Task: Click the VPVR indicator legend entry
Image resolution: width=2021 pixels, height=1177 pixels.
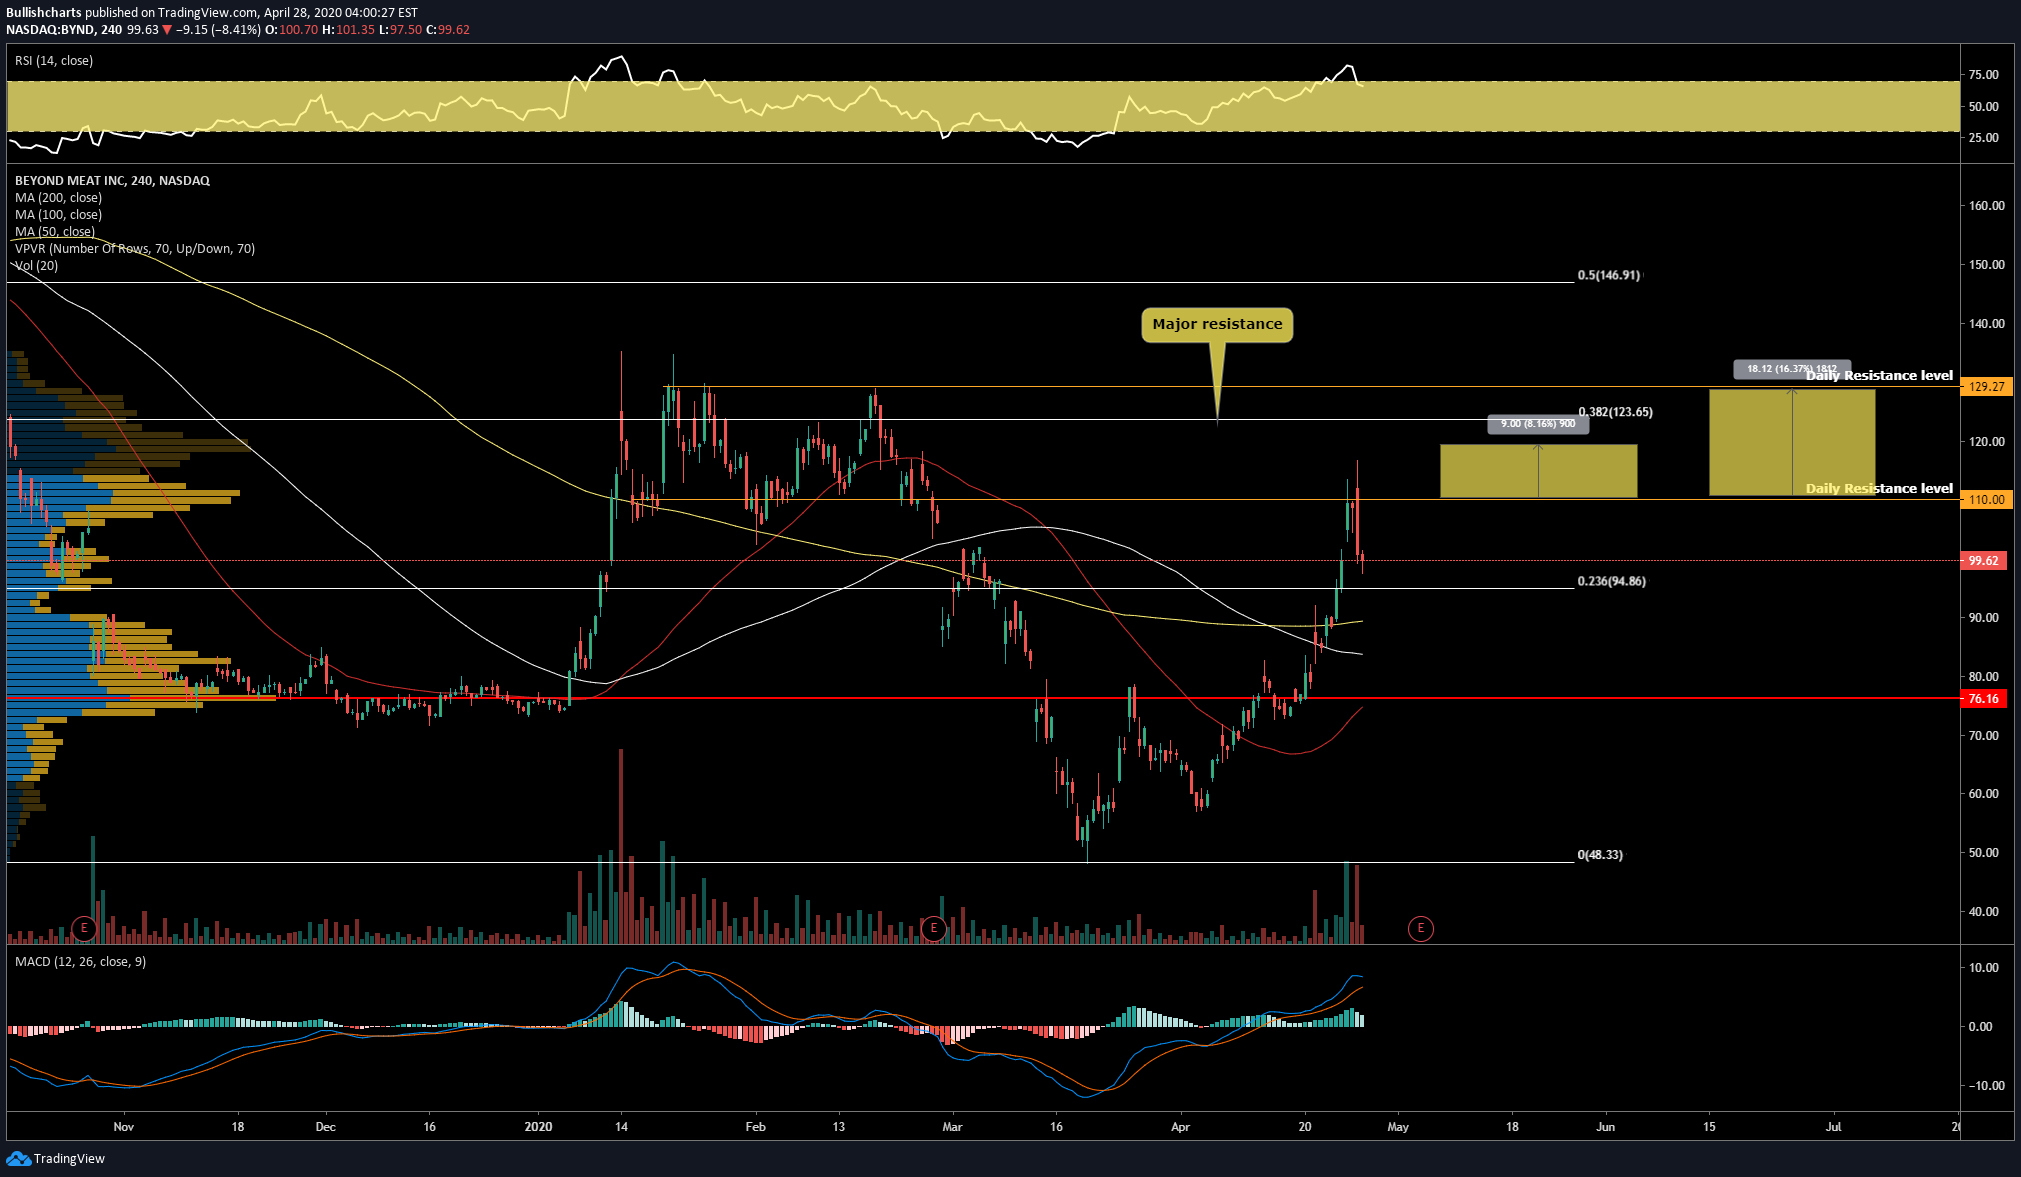Action: (135, 249)
